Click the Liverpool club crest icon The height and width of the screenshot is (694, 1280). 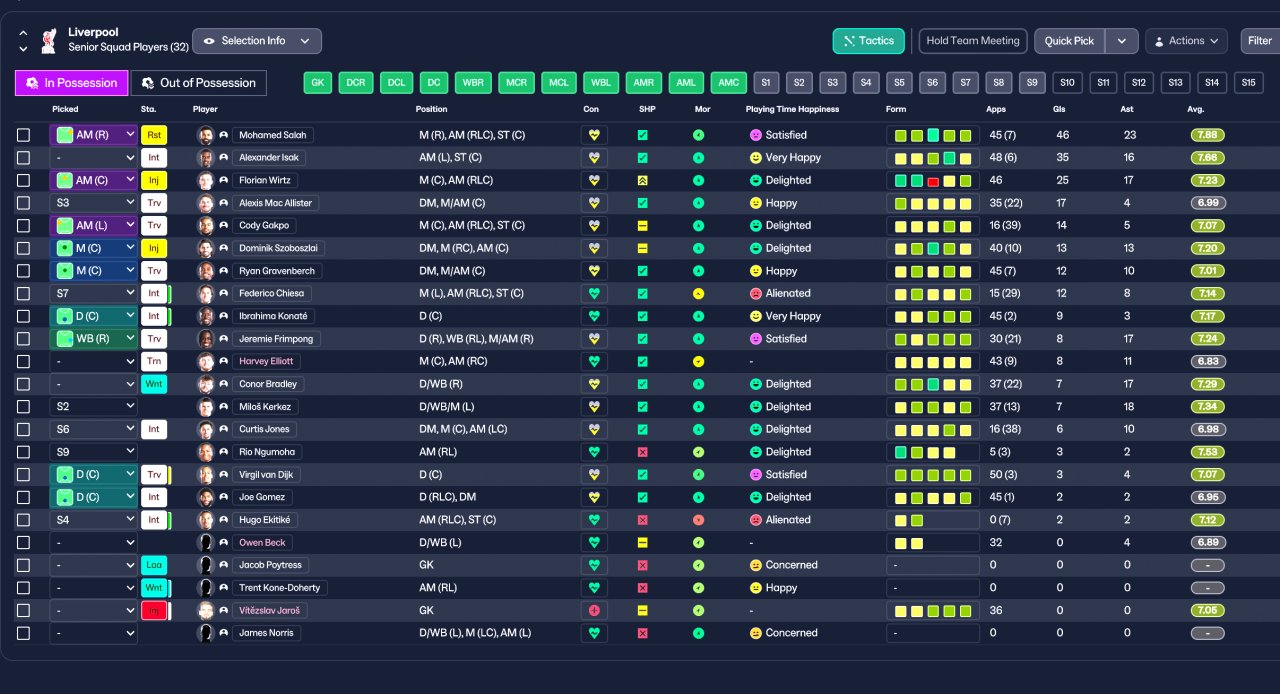(48, 40)
